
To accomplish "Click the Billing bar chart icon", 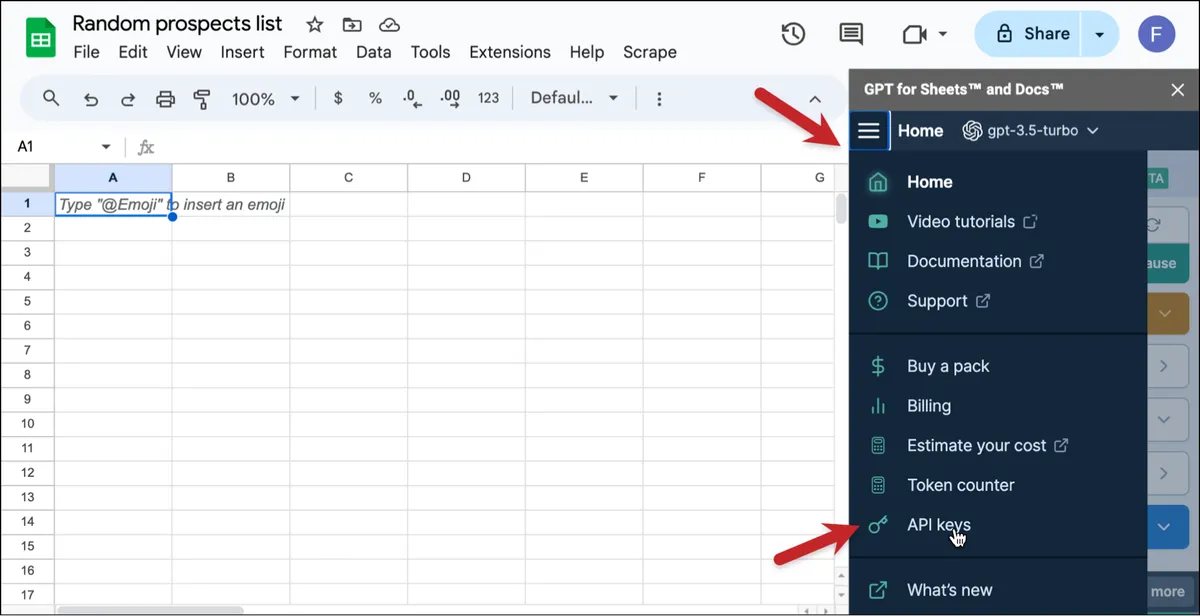I will 878,406.
